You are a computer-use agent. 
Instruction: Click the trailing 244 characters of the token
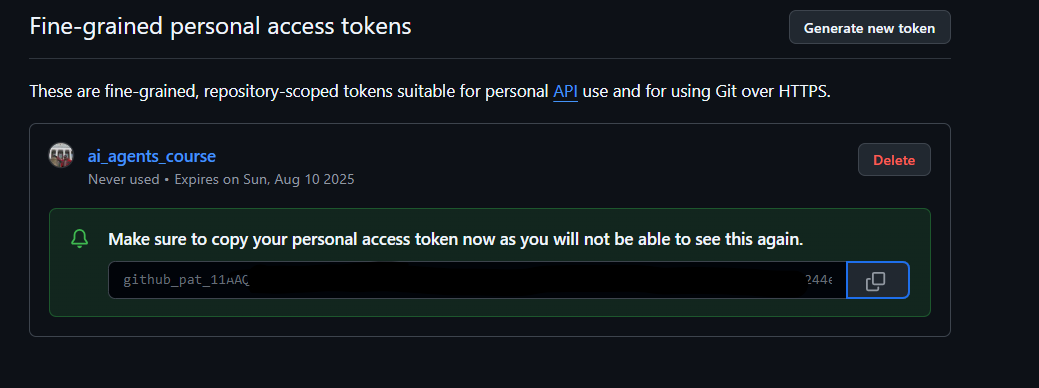coord(819,280)
